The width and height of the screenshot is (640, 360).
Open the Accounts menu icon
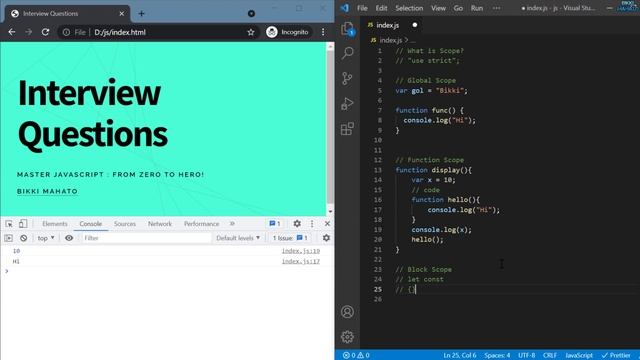(x=347, y=312)
